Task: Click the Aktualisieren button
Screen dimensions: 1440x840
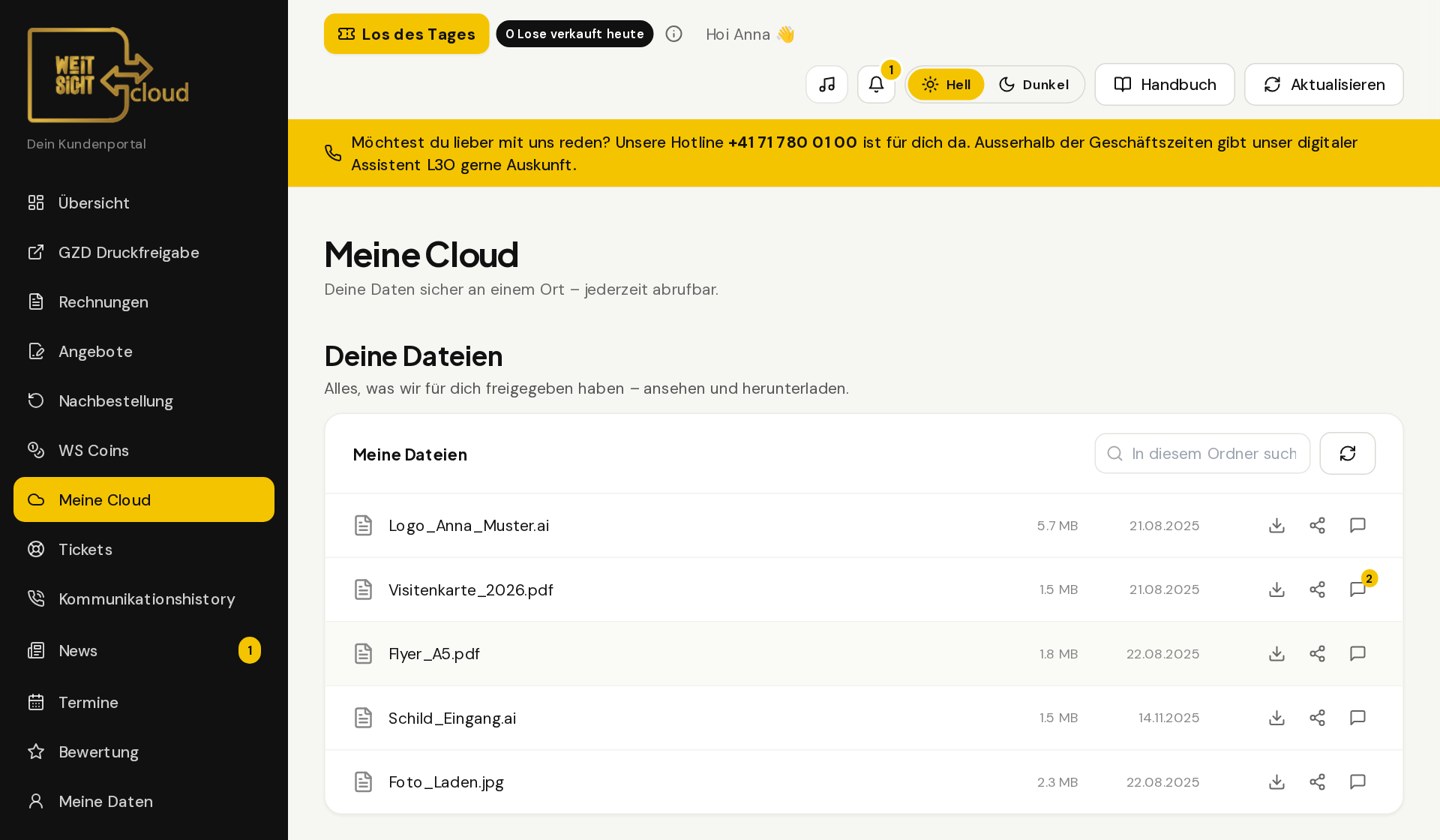Action: [x=1324, y=84]
